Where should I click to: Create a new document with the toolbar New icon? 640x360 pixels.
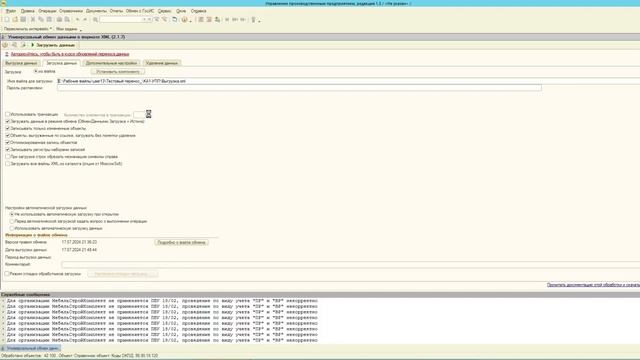(7, 19)
